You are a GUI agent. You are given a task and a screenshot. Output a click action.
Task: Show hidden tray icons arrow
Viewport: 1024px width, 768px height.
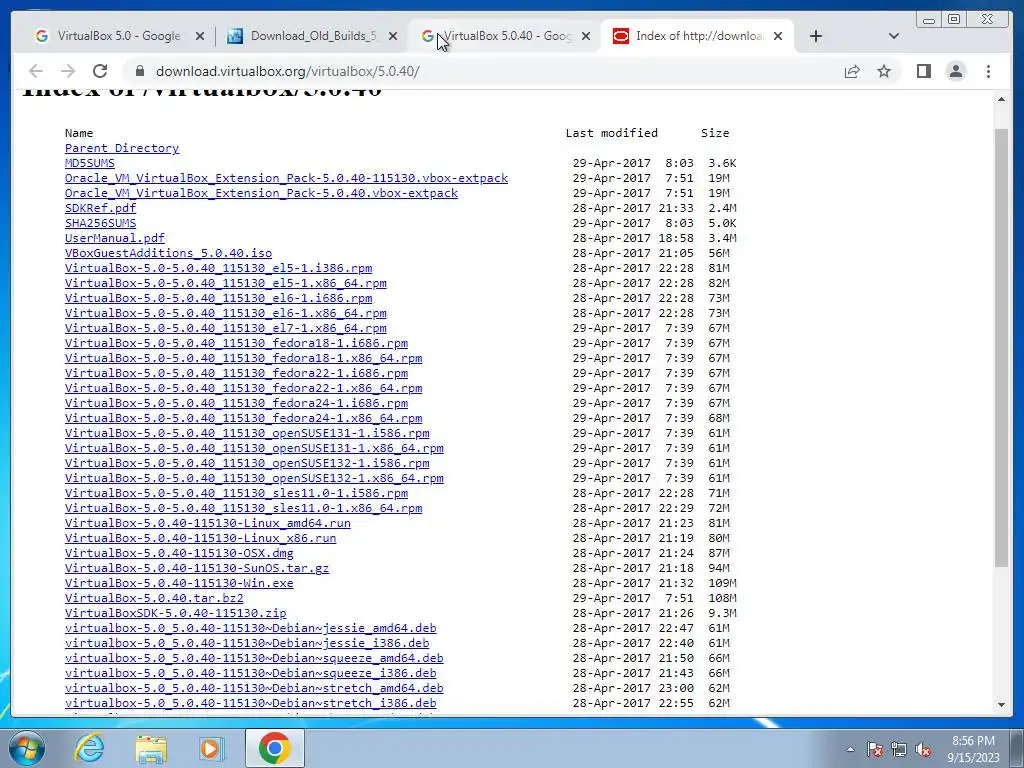click(850, 749)
